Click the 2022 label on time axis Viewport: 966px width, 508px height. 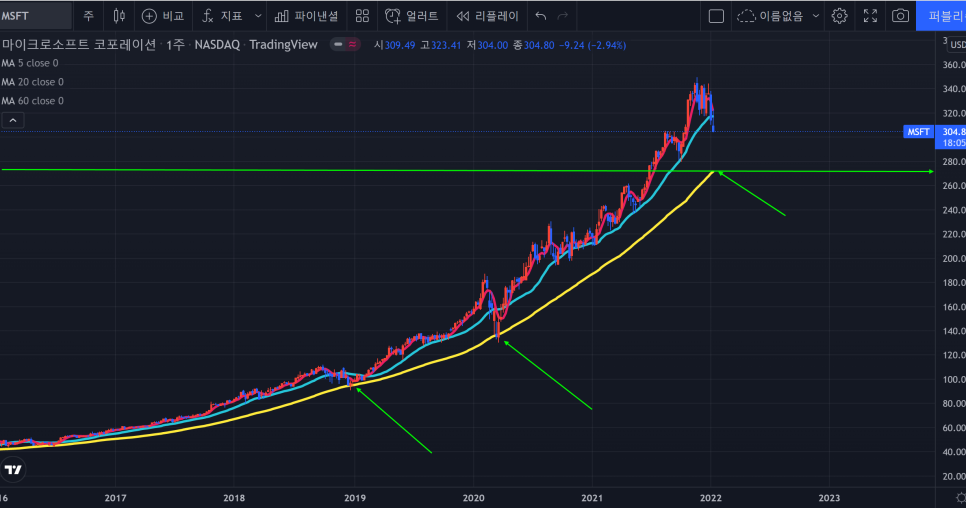pyautogui.click(x=710, y=498)
